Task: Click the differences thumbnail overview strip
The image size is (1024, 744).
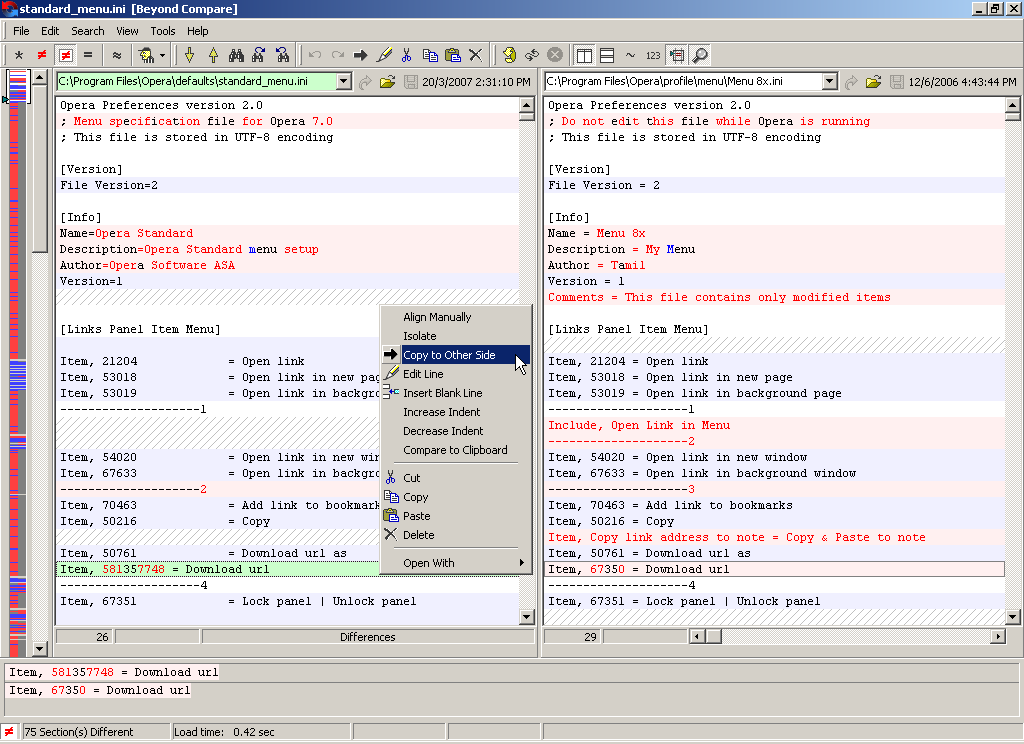Action: [18, 363]
